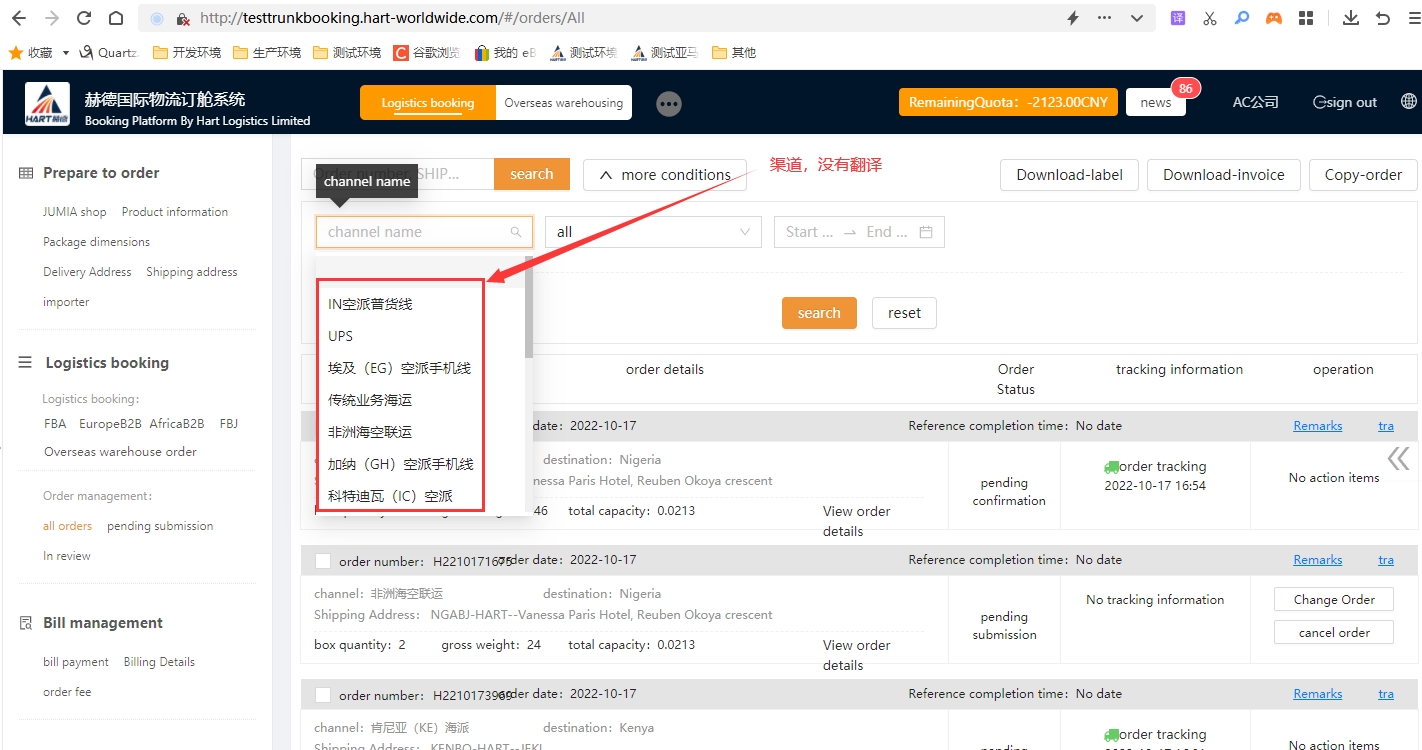Image resolution: width=1422 pixels, height=750 pixels.
Task: Collapse the more conditions expander
Action: pos(664,175)
